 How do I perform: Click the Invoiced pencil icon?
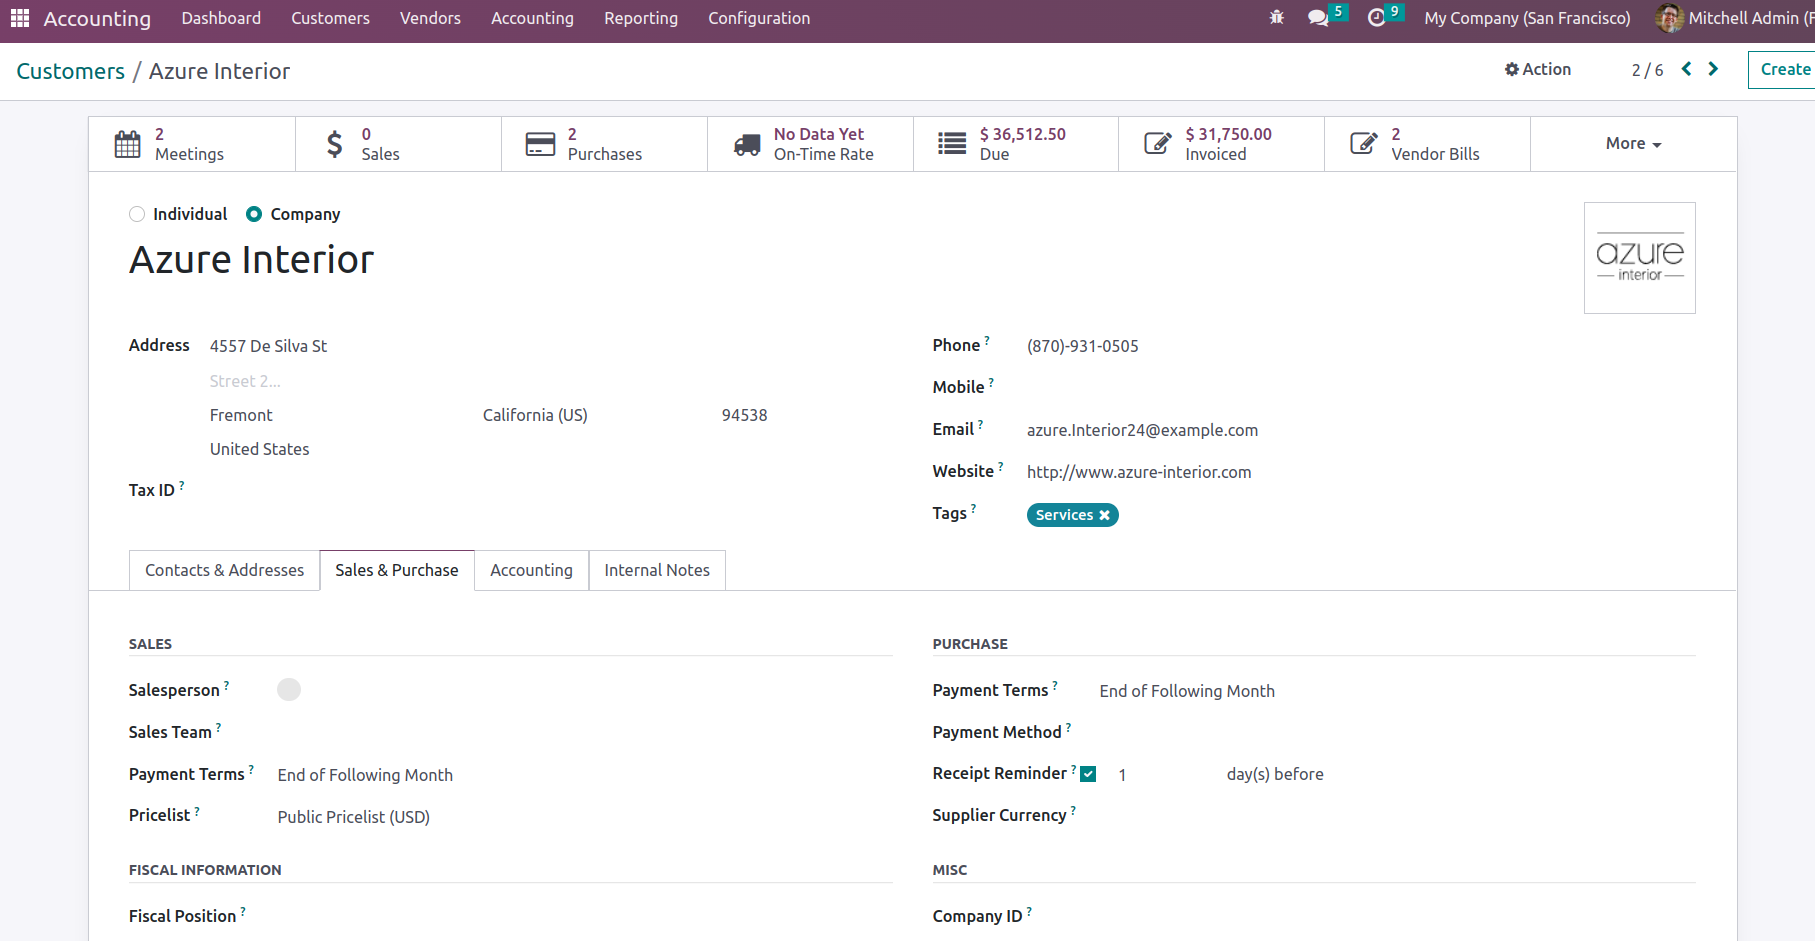(x=1158, y=144)
